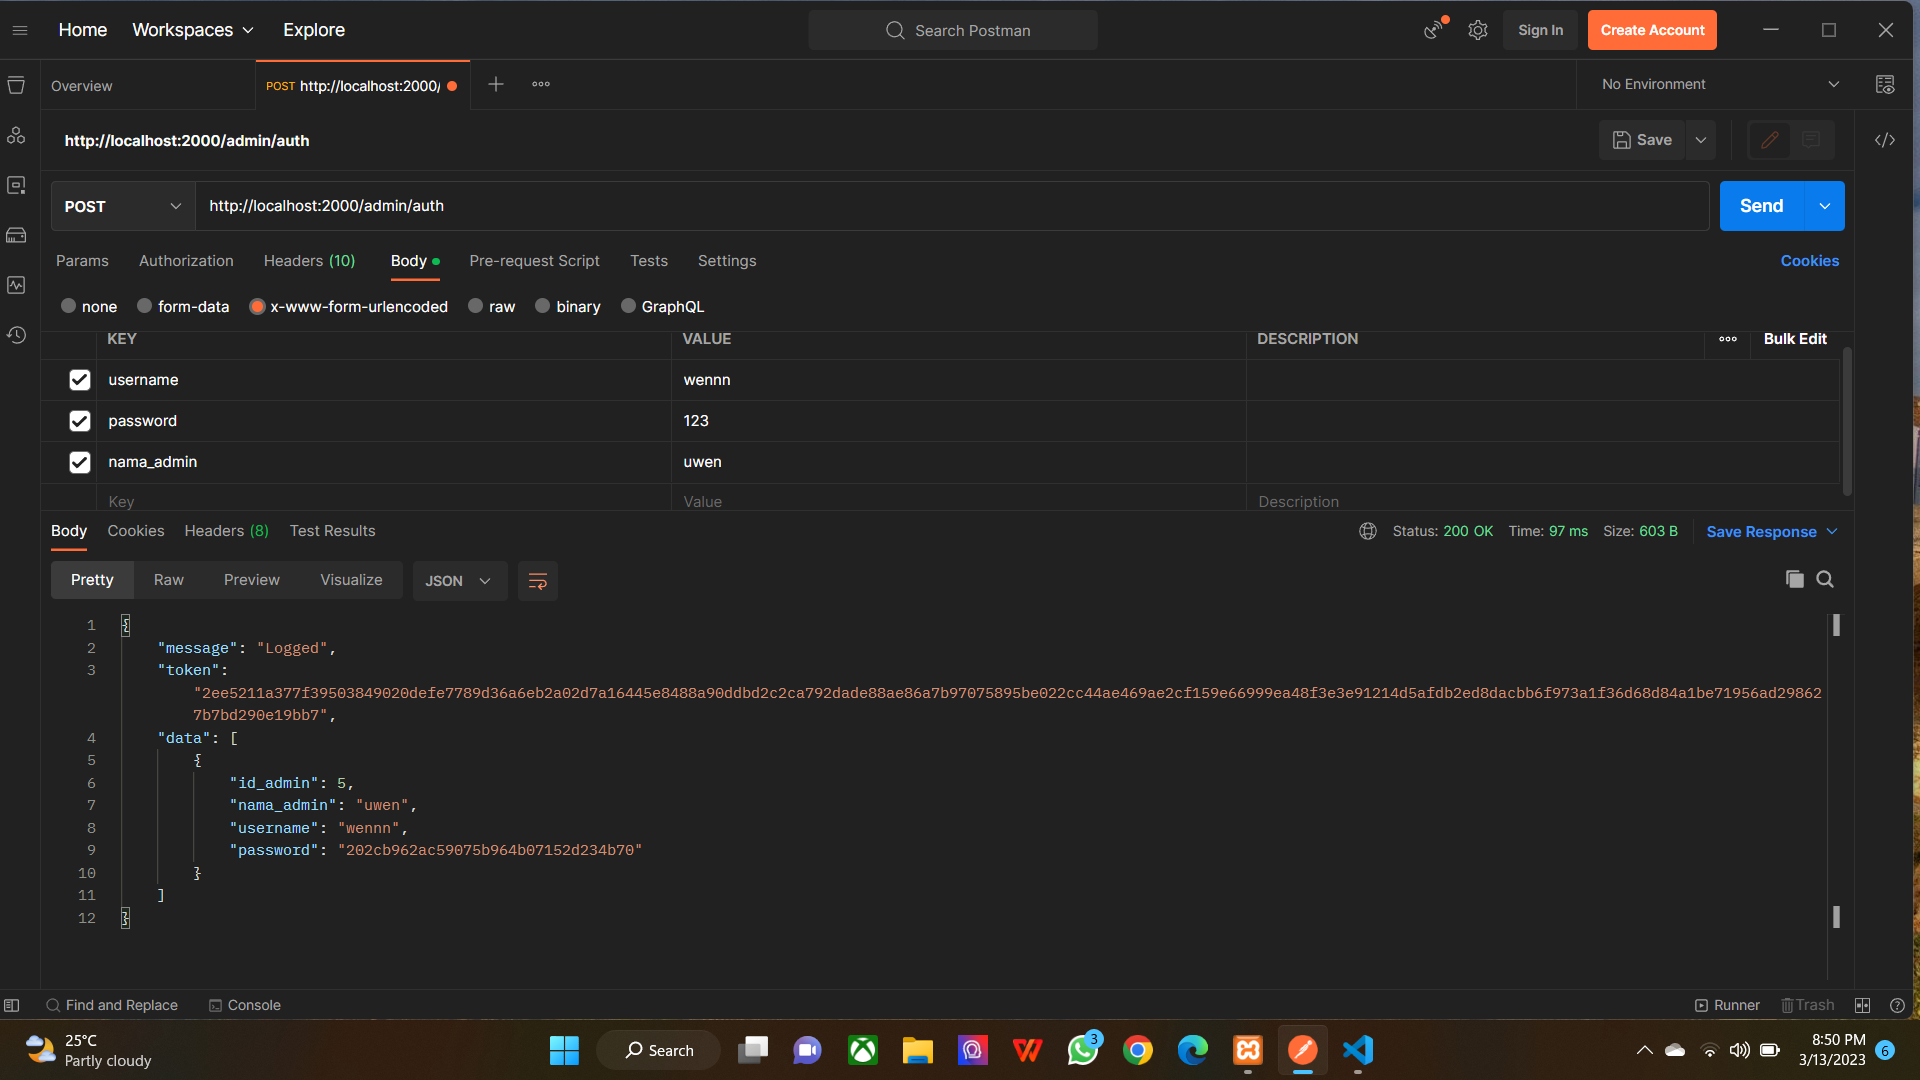Open the Monitors sidebar icon

click(x=16, y=286)
